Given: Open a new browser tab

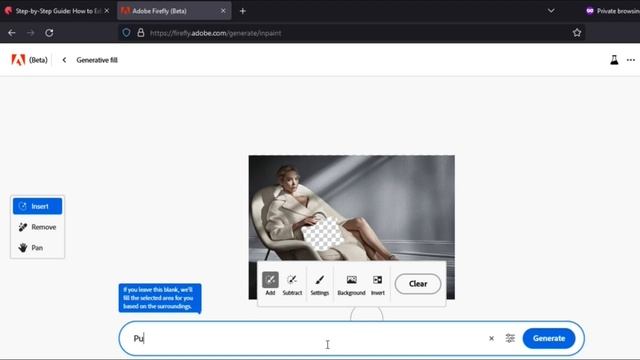Looking at the screenshot, I should 242,11.
